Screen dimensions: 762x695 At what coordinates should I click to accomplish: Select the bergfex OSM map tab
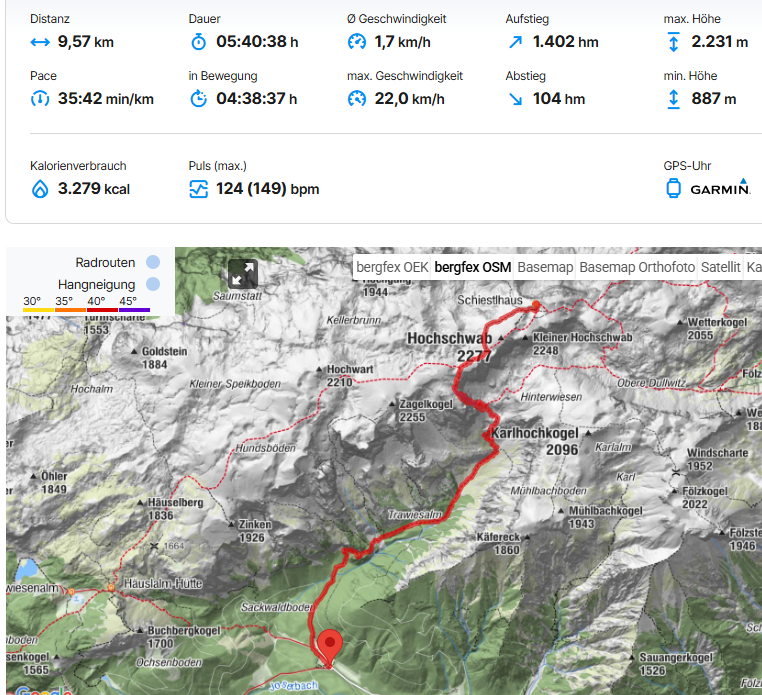coord(472,267)
